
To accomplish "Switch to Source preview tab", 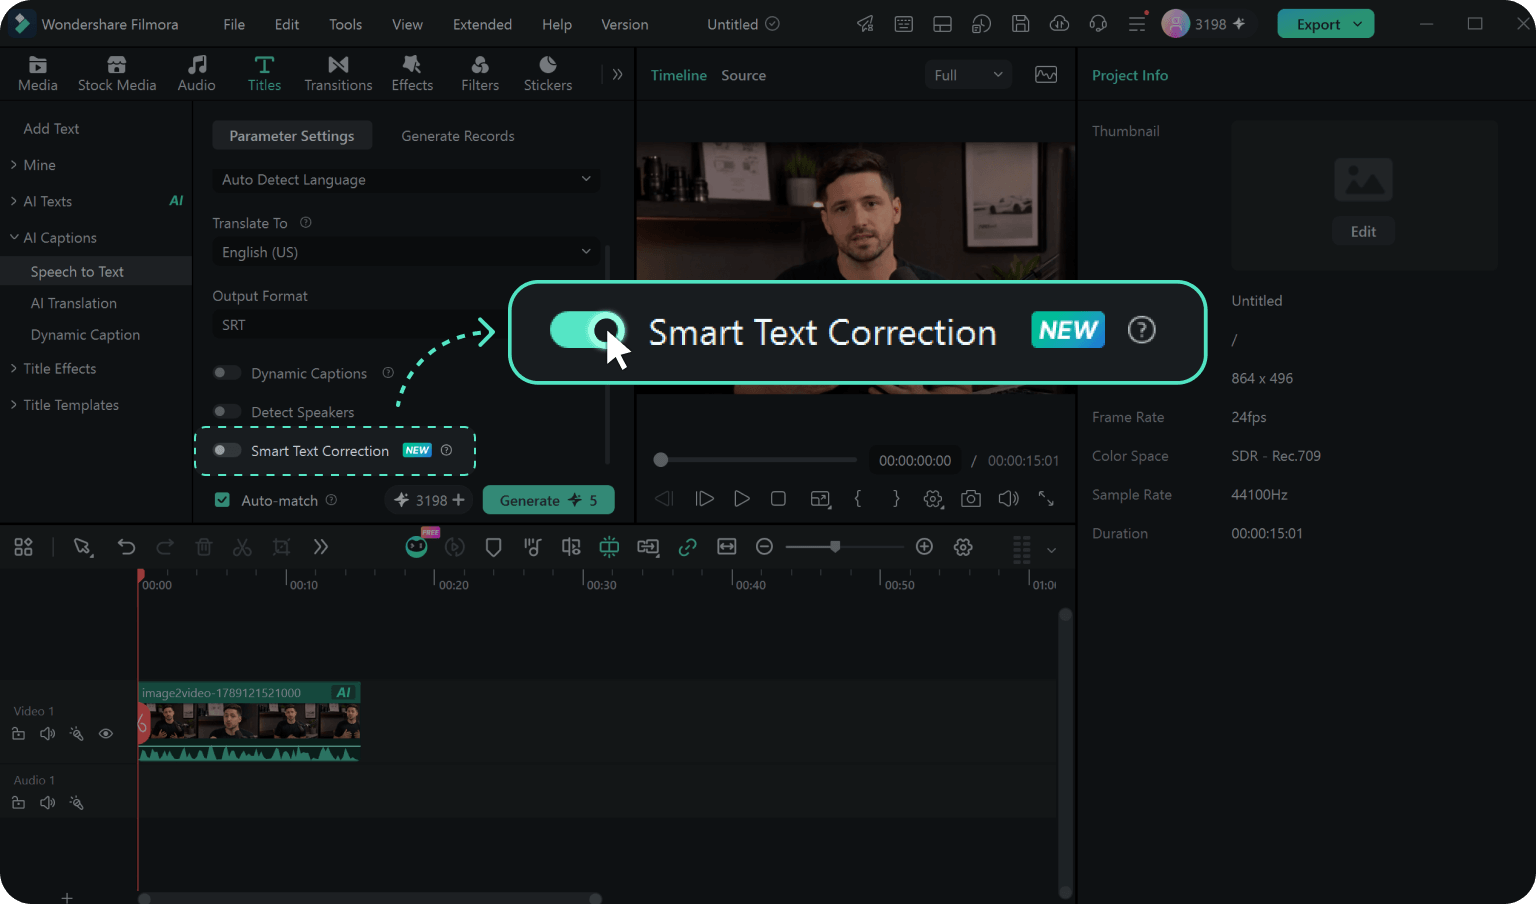I will click(x=743, y=75).
